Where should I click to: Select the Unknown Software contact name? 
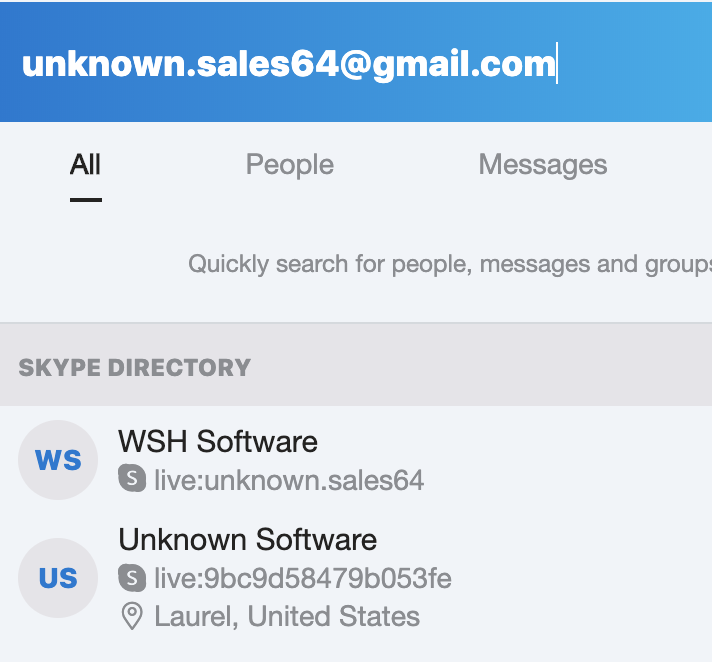coord(248,540)
